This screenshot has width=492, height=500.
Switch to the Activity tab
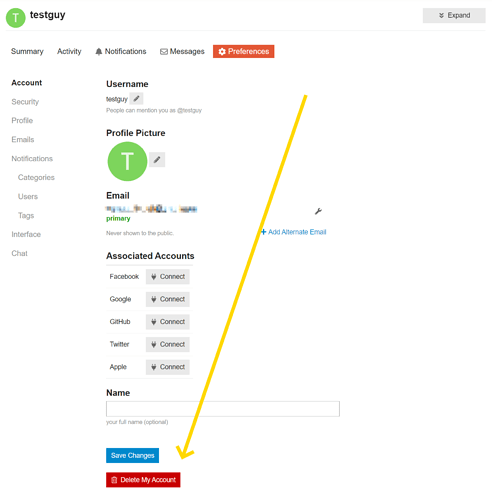[69, 51]
